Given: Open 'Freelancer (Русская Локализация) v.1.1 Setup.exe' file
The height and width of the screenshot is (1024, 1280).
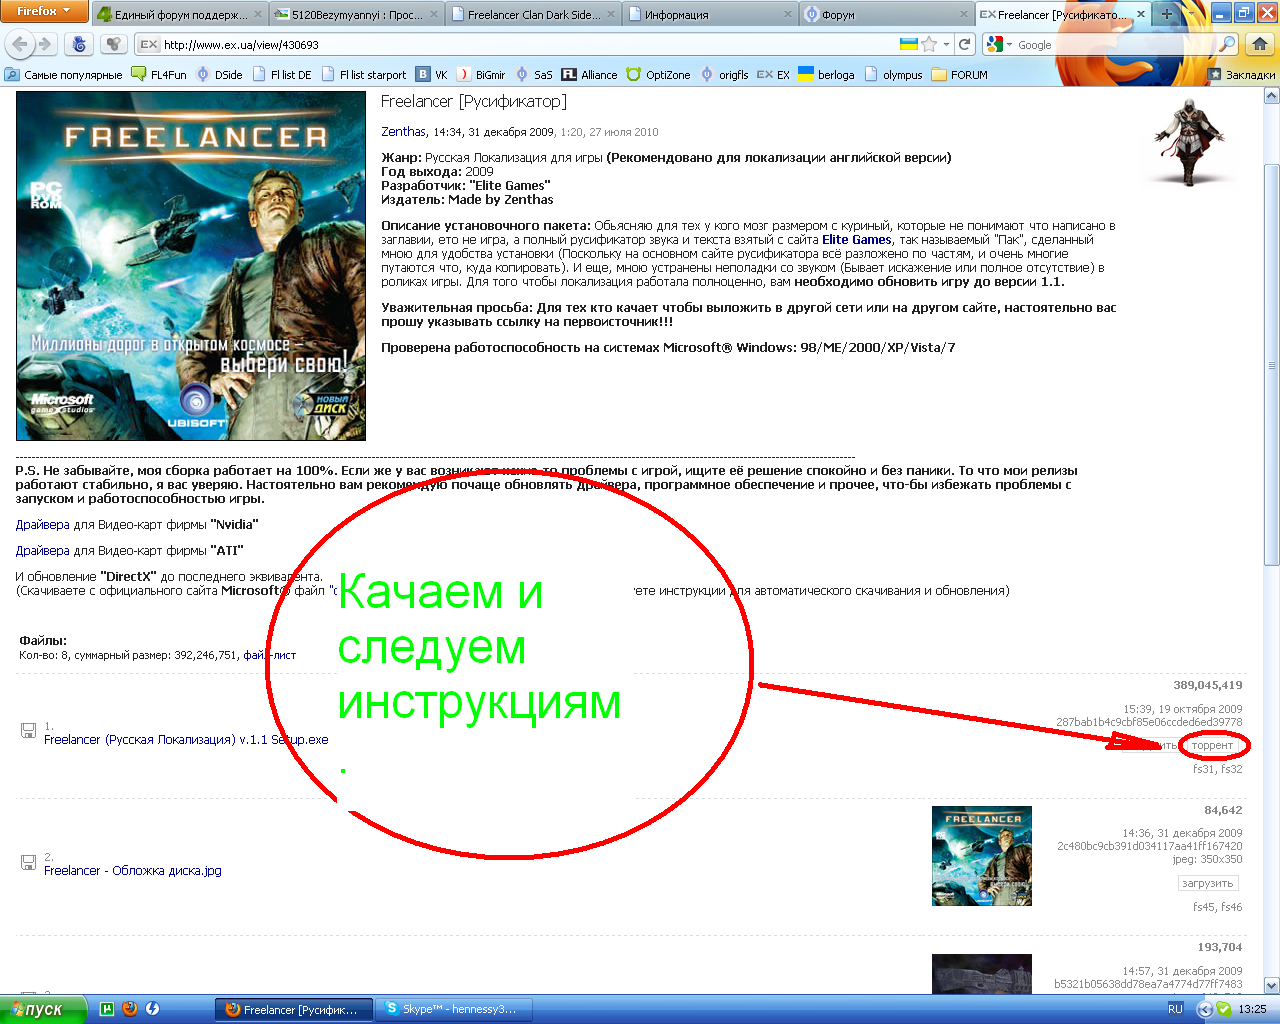Looking at the screenshot, I should [x=186, y=739].
